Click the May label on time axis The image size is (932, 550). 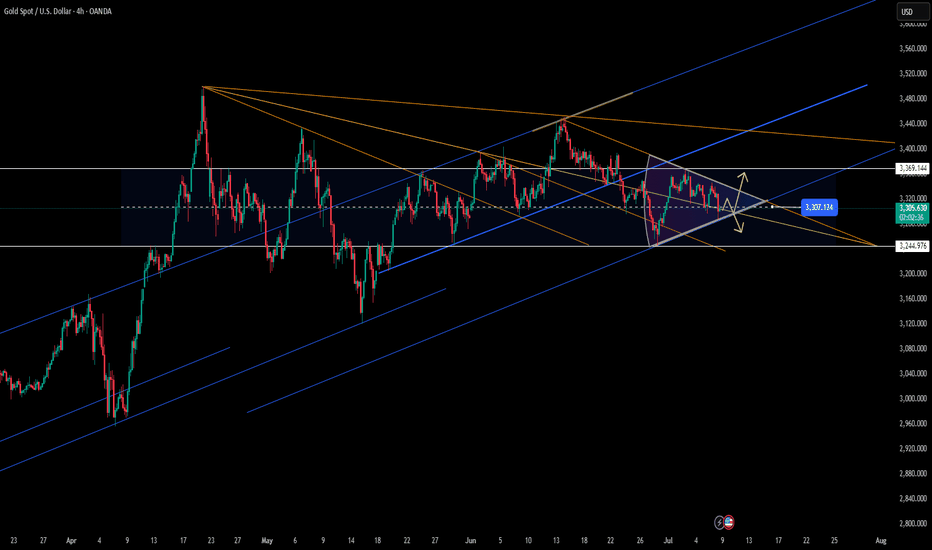267,540
